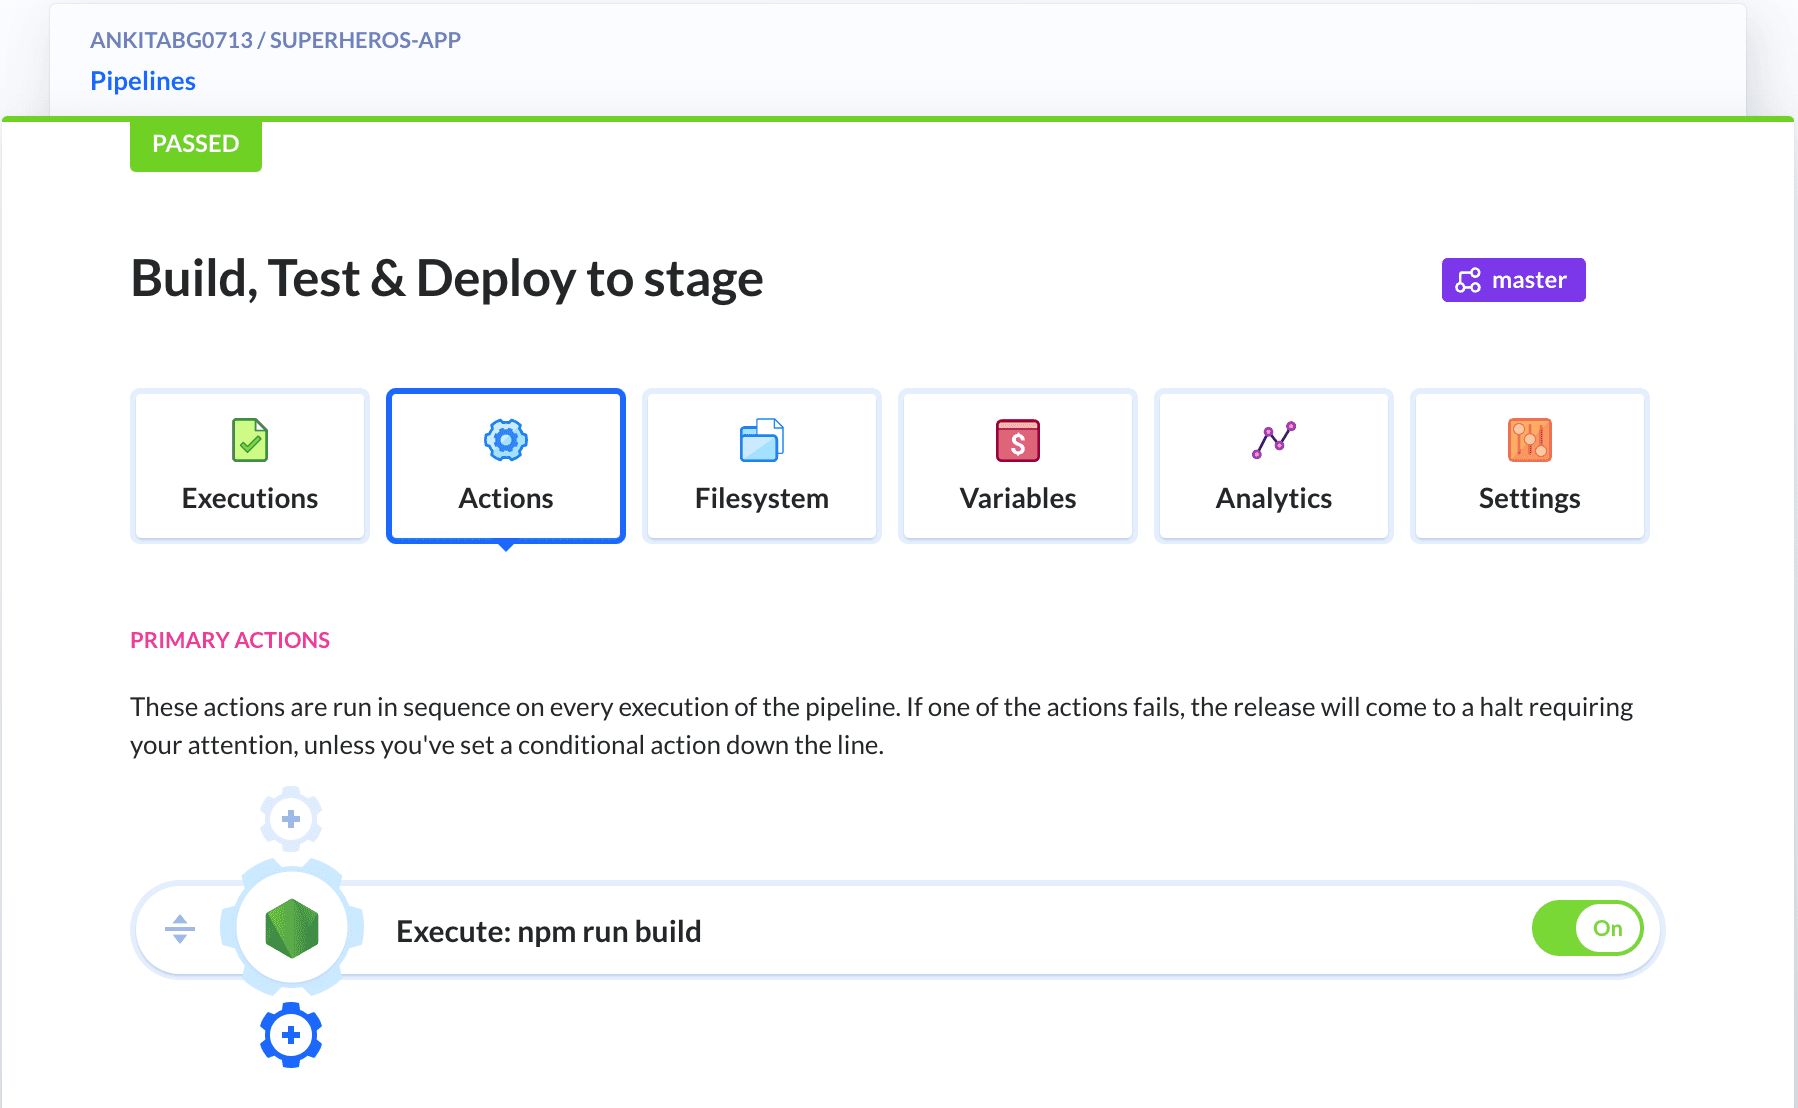Open the Filesystem folder icon
This screenshot has height=1108, width=1798.
(761, 439)
